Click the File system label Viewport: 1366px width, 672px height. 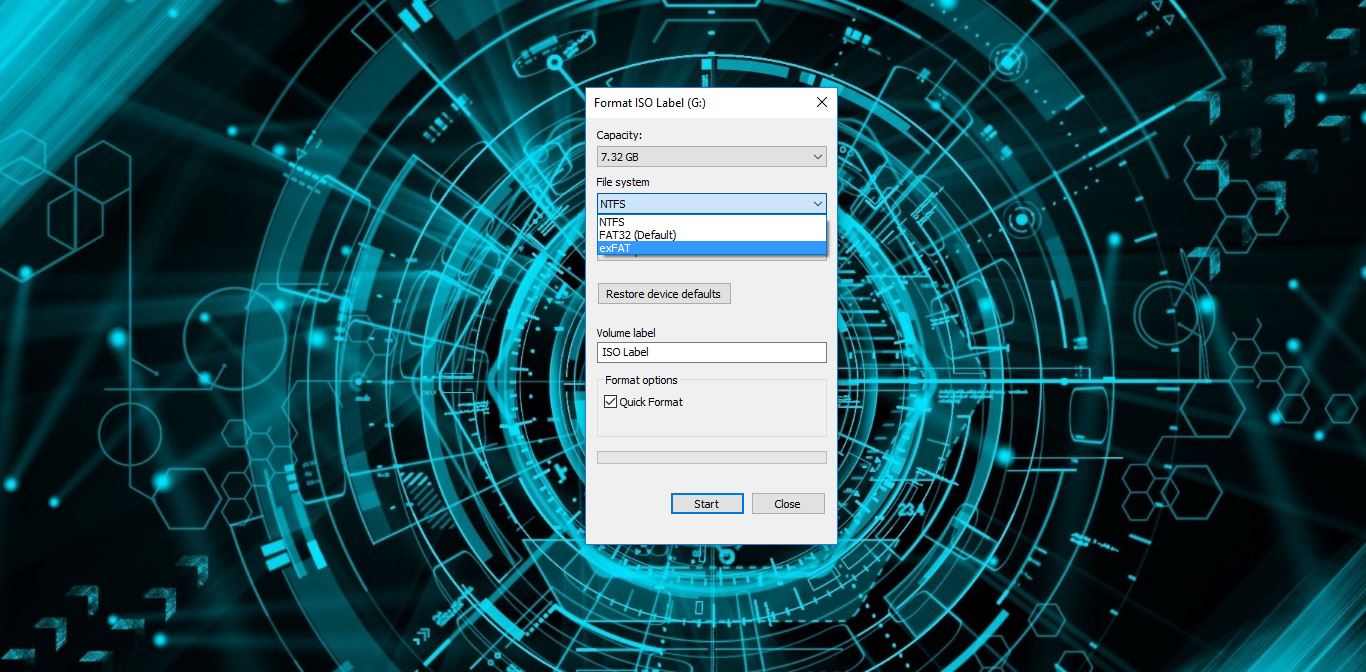(x=621, y=182)
